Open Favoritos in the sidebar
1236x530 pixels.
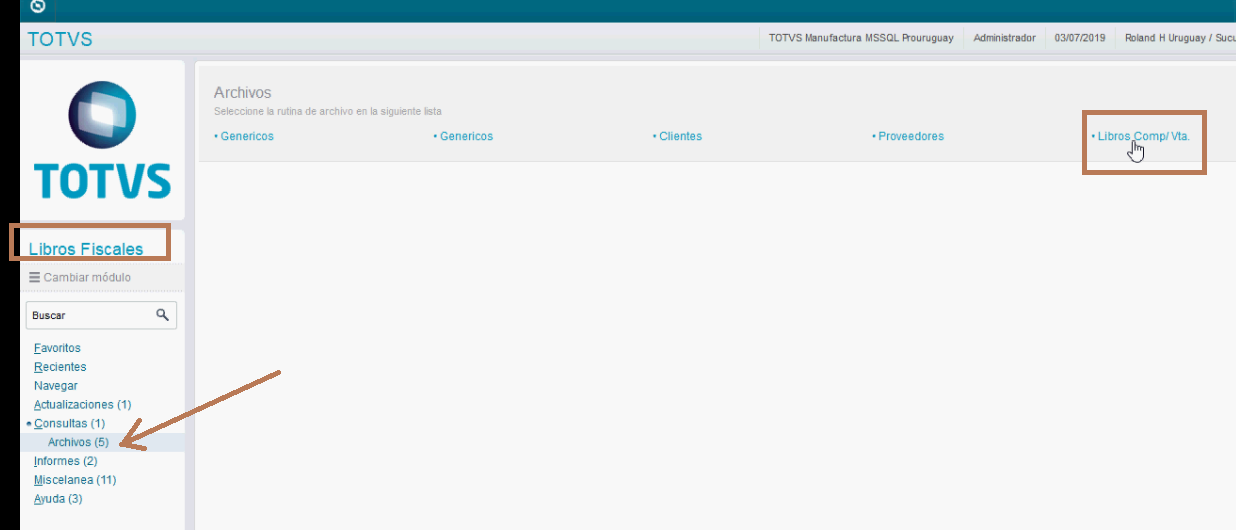click(x=57, y=348)
